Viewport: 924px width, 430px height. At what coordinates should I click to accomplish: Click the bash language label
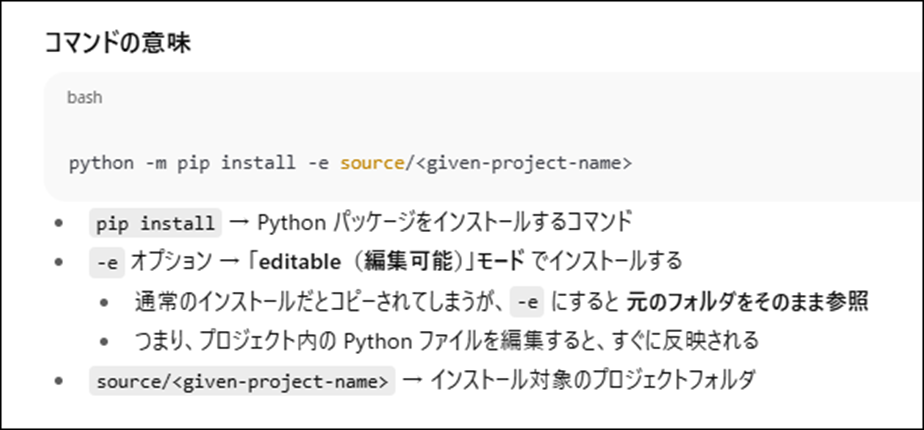click(x=84, y=98)
